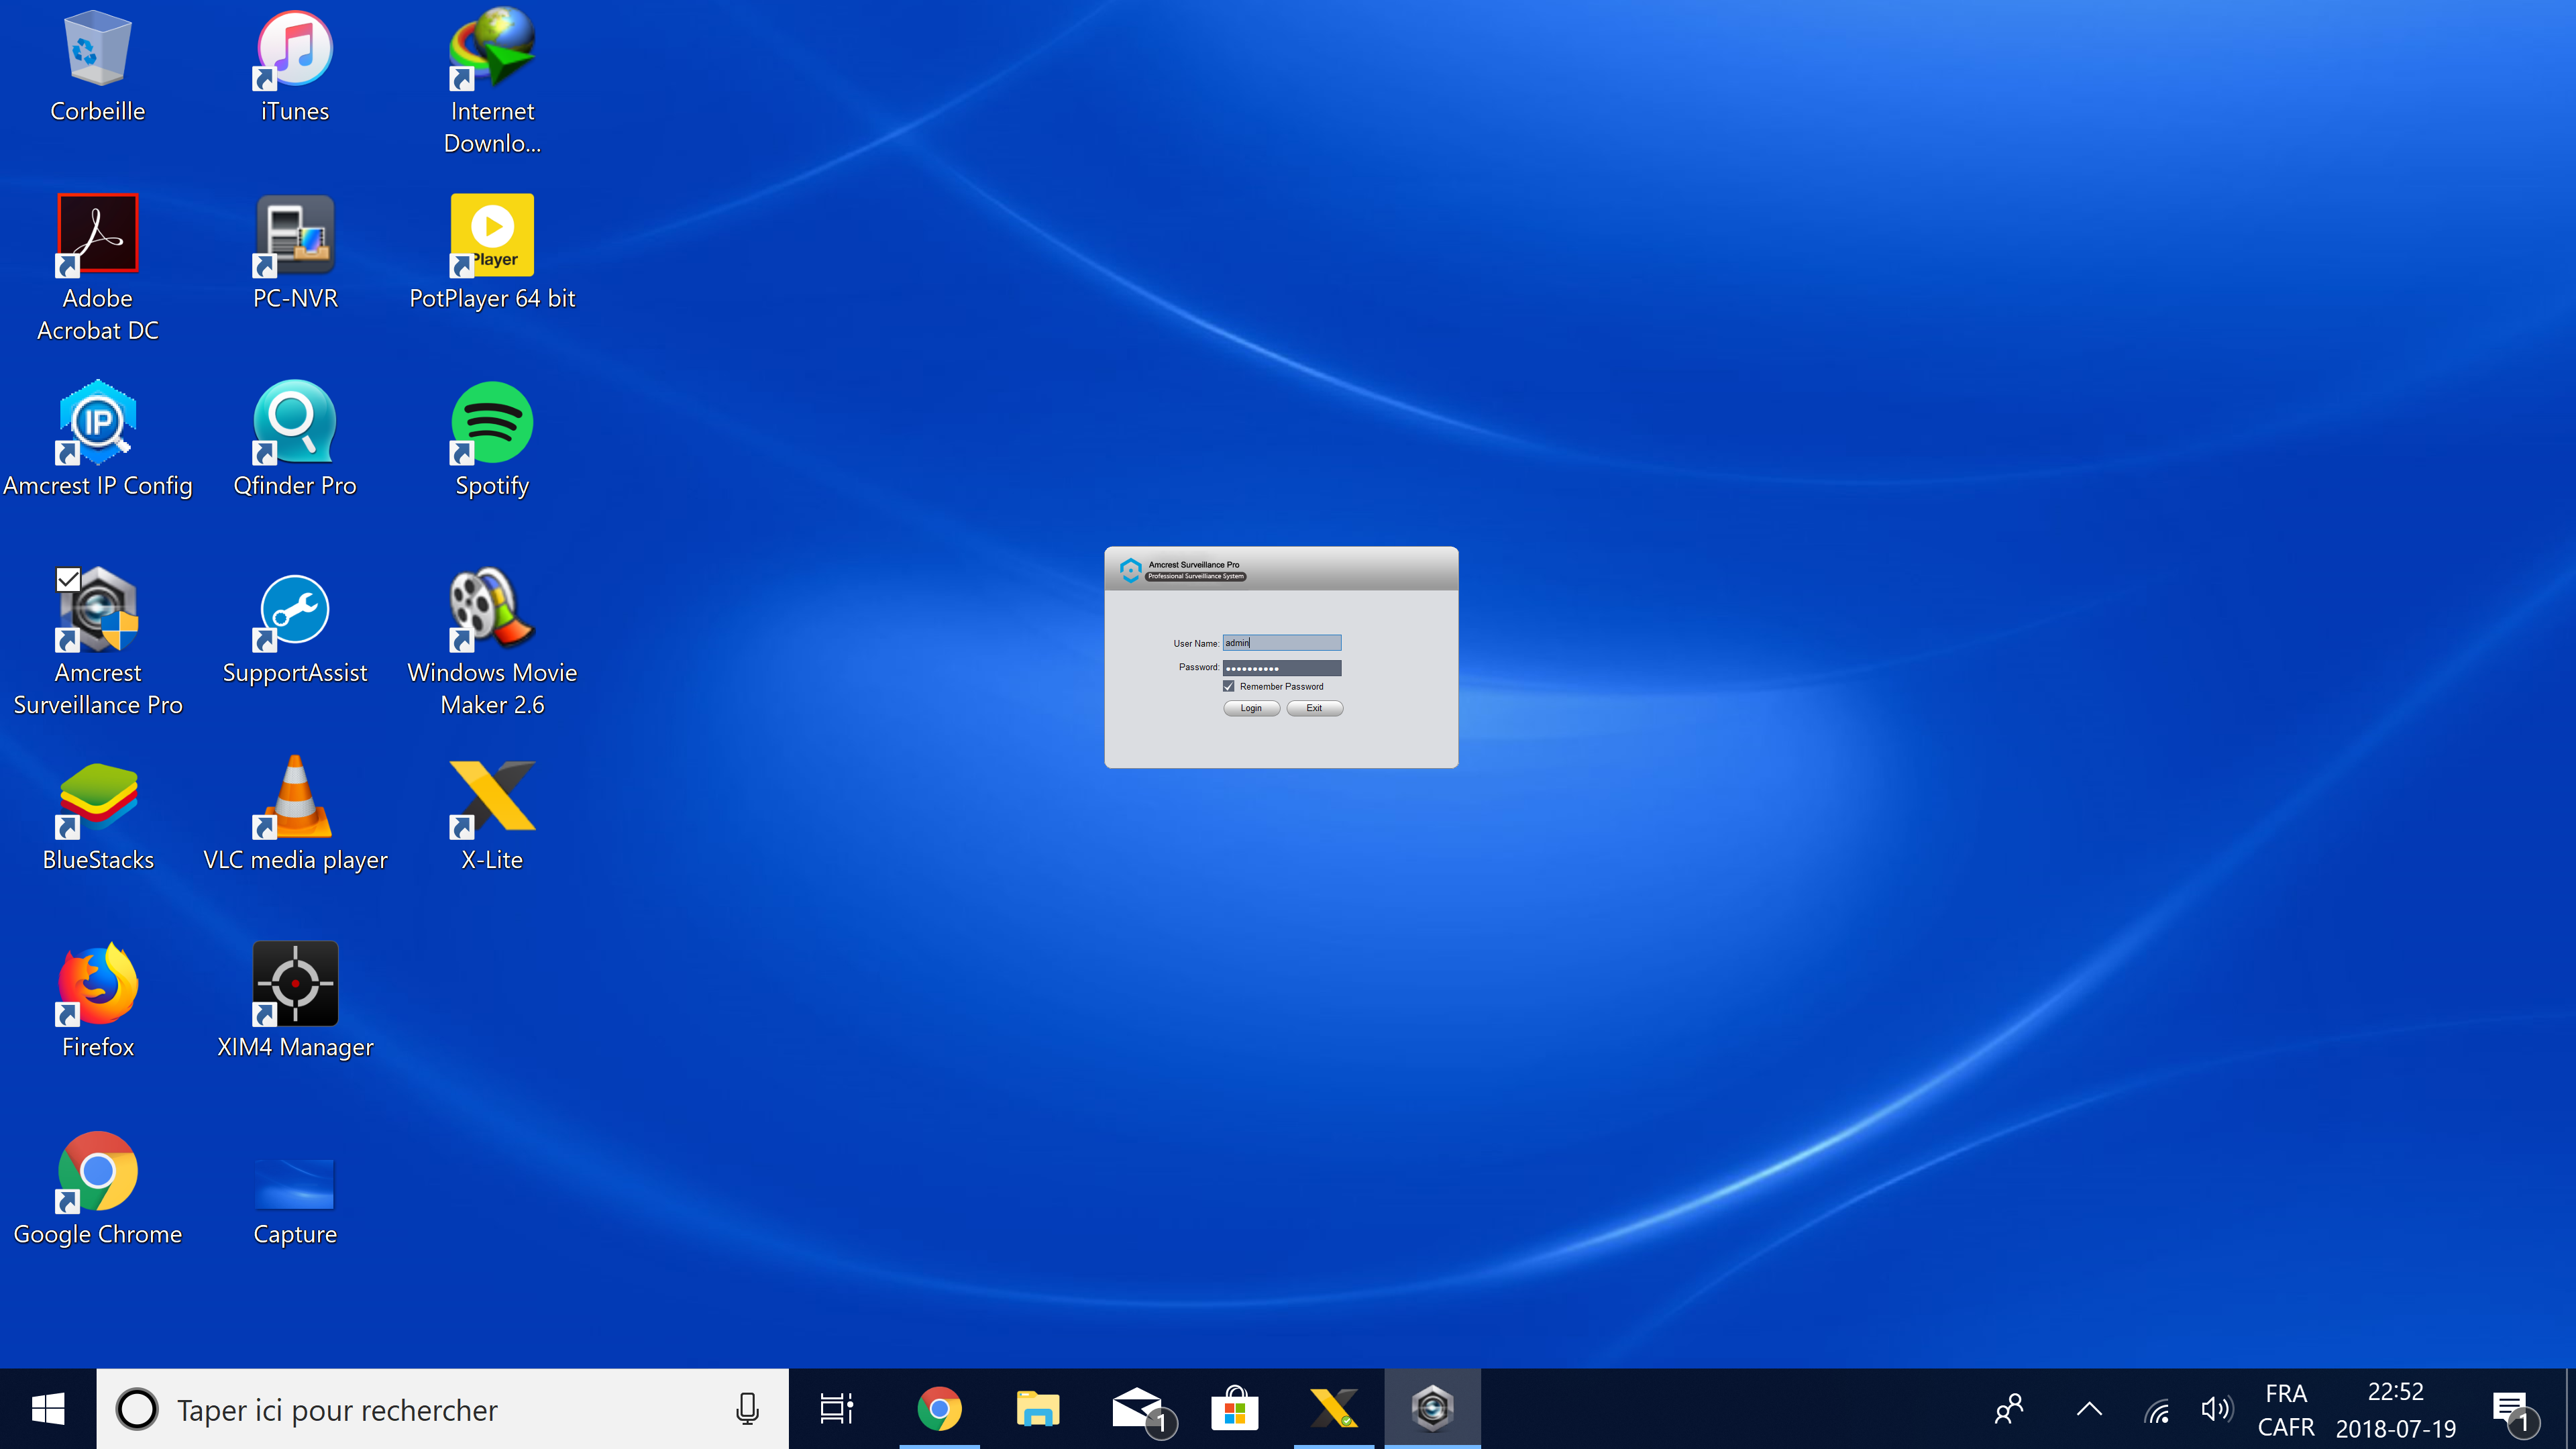Click the Login button
Screen dimensions: 2576x1449
[1251, 708]
